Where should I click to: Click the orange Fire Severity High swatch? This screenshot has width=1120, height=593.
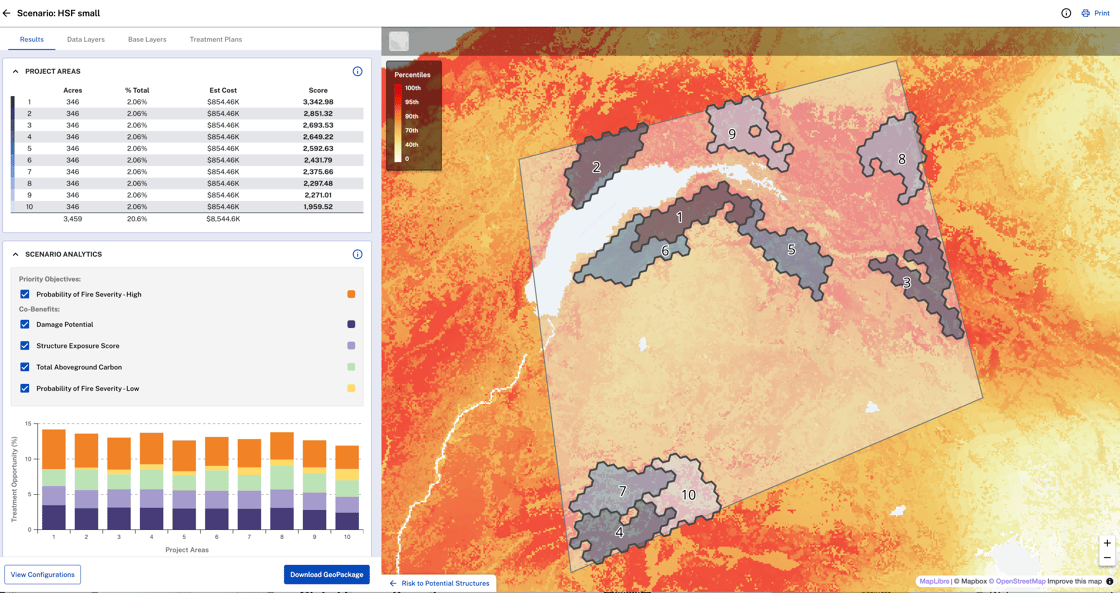click(351, 294)
